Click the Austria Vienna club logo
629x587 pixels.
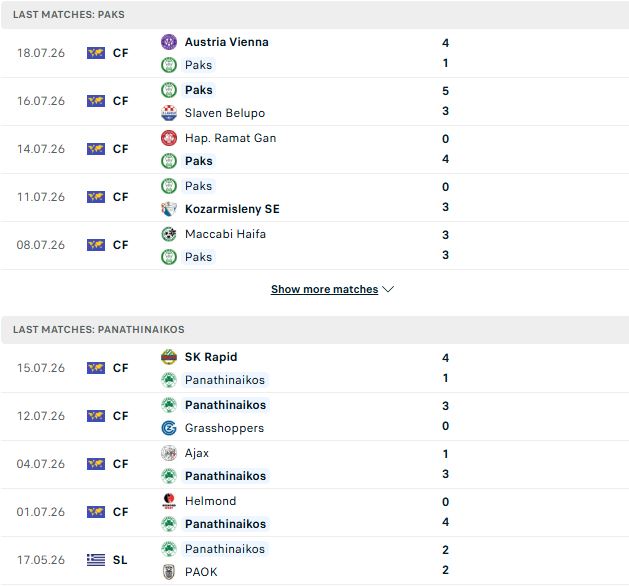(x=169, y=42)
